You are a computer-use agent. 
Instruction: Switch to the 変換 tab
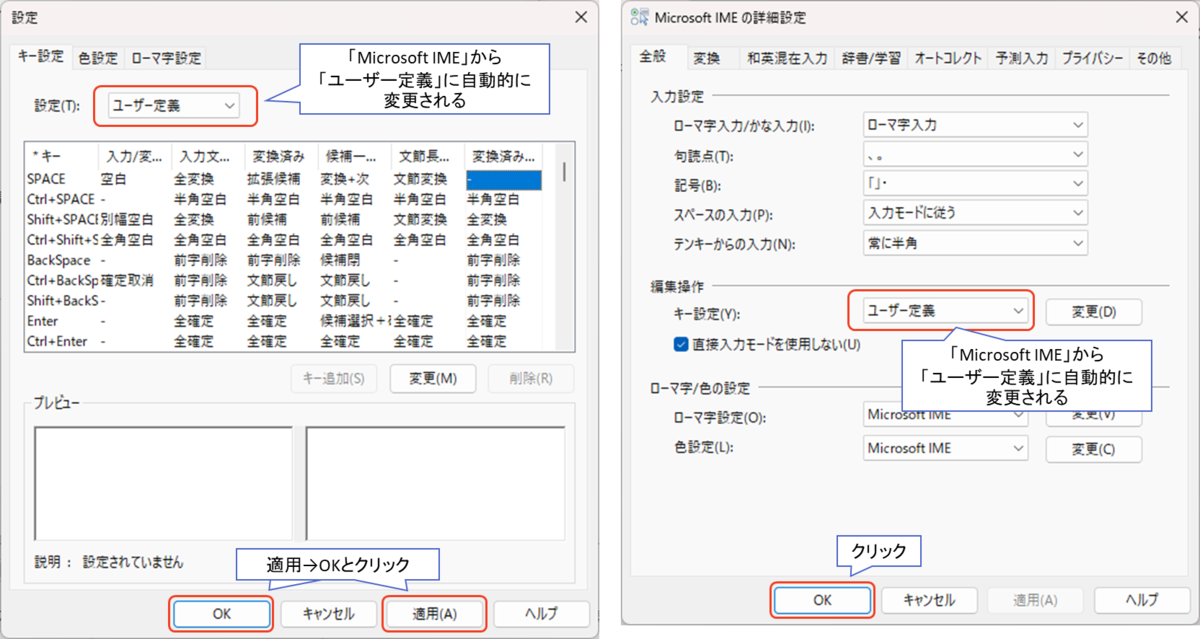tap(709, 58)
